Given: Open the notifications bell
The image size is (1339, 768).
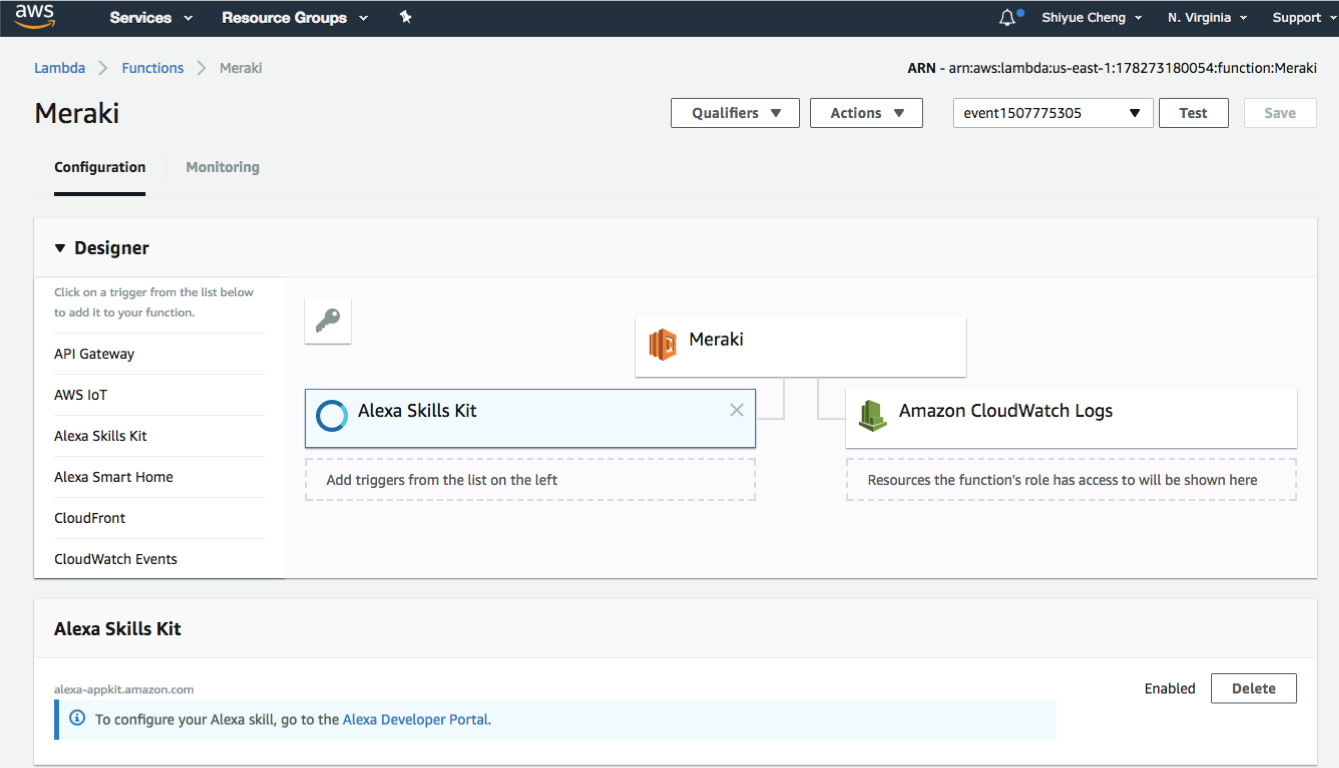Looking at the screenshot, I should pyautogui.click(x=1007, y=17).
